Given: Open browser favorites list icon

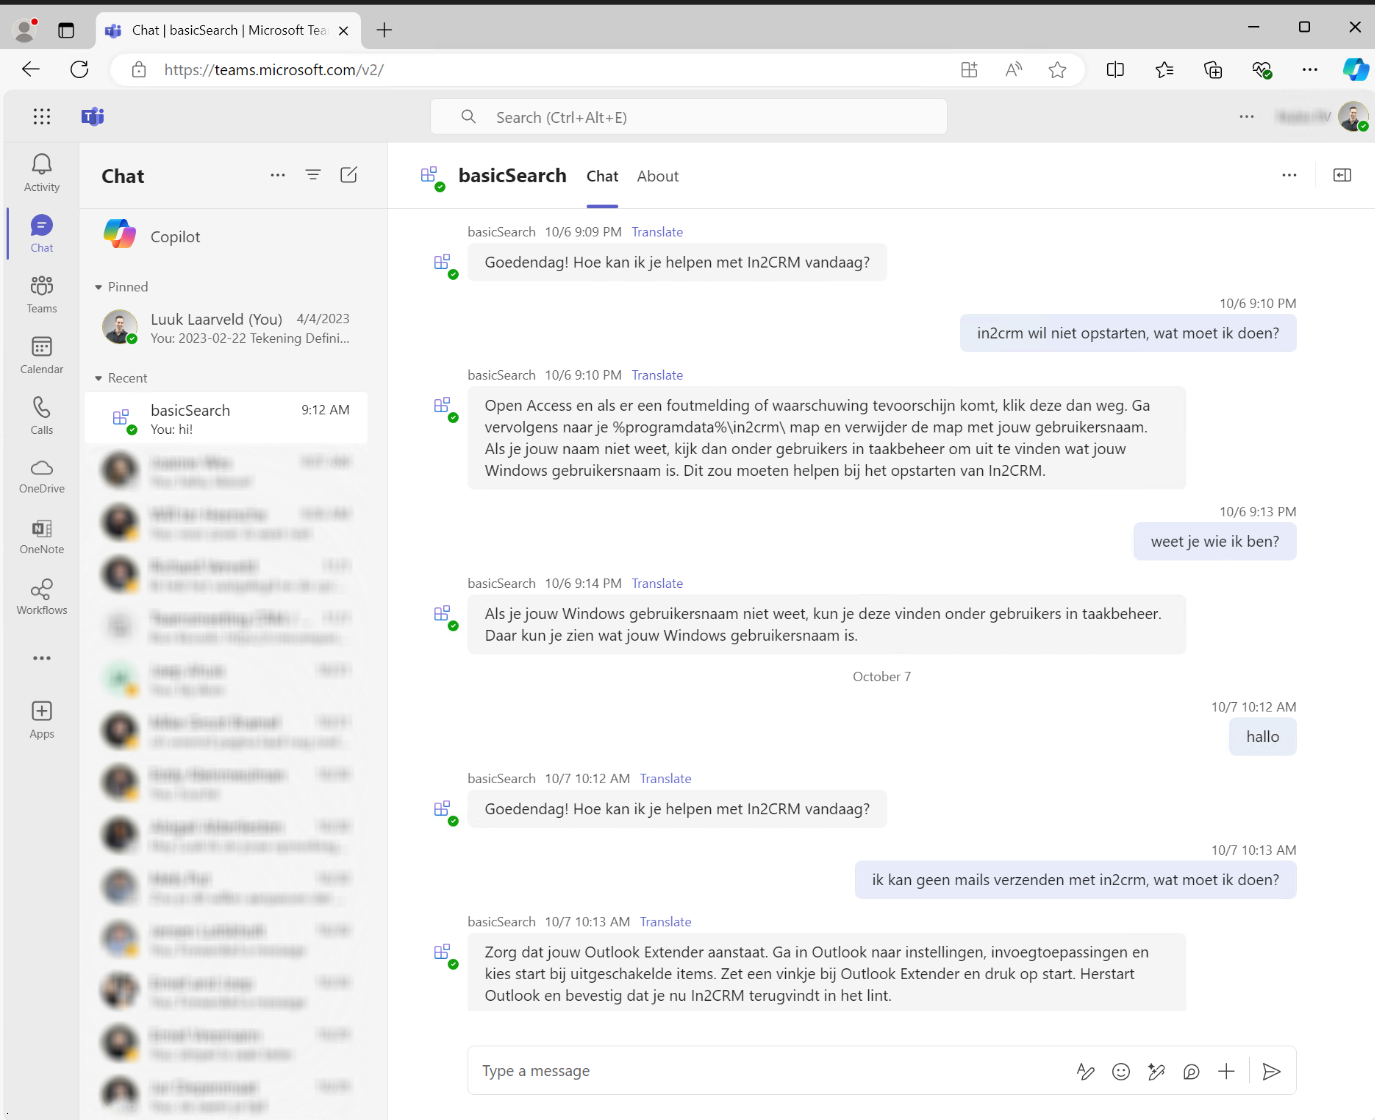Looking at the screenshot, I should tap(1164, 69).
